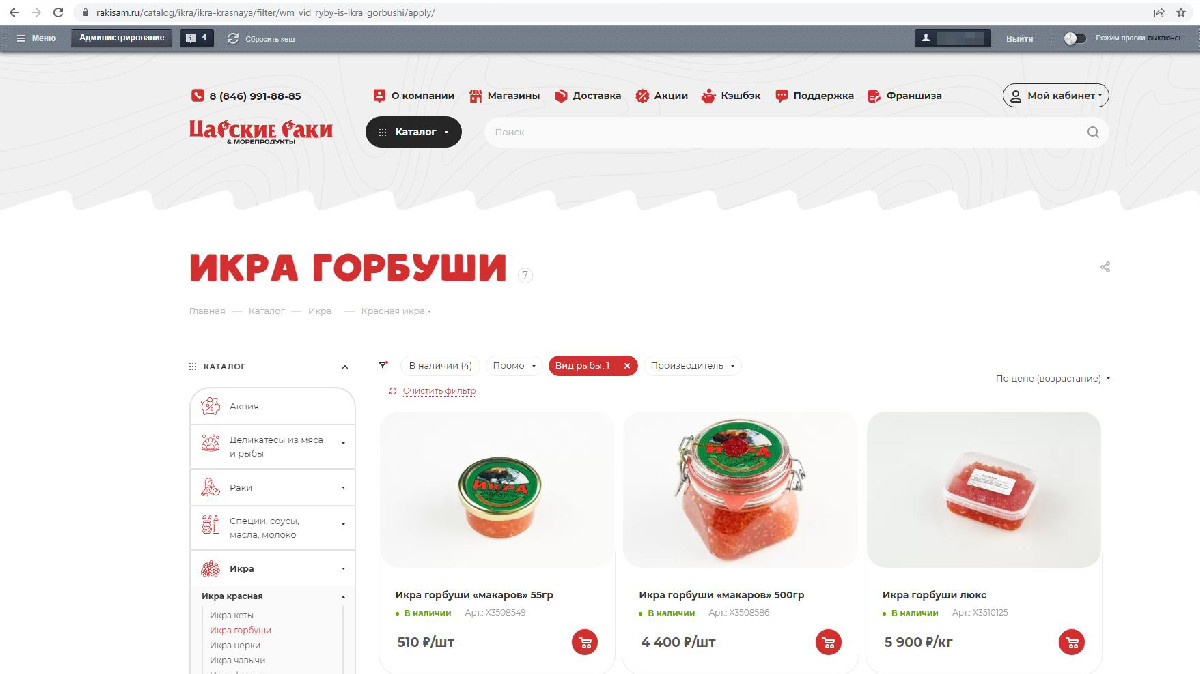Open the Каталог dropdown button
The height and width of the screenshot is (674, 1200).
point(414,132)
